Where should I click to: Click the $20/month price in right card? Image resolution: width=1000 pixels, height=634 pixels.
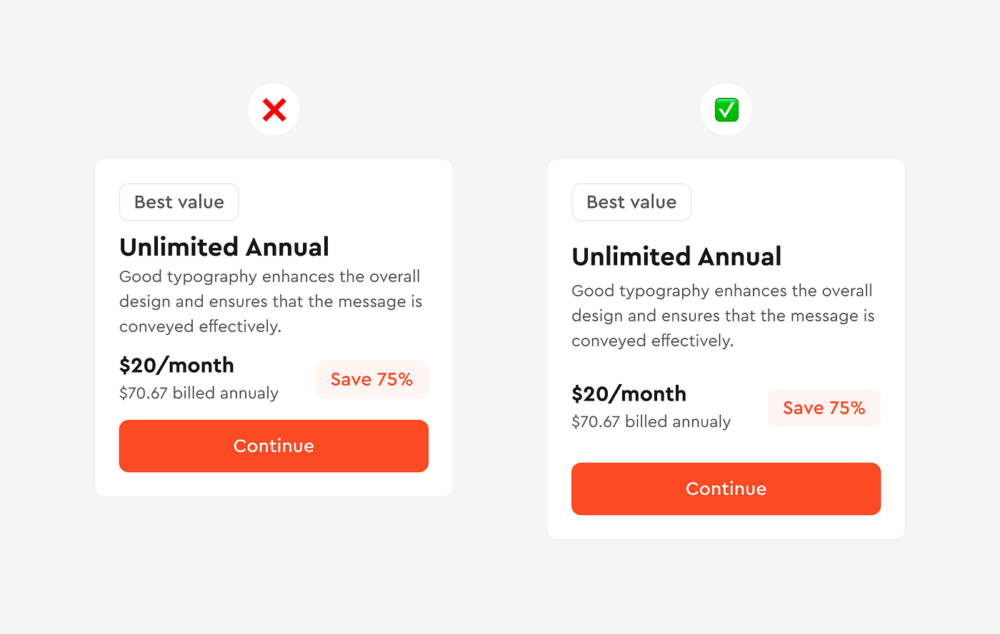coord(628,393)
